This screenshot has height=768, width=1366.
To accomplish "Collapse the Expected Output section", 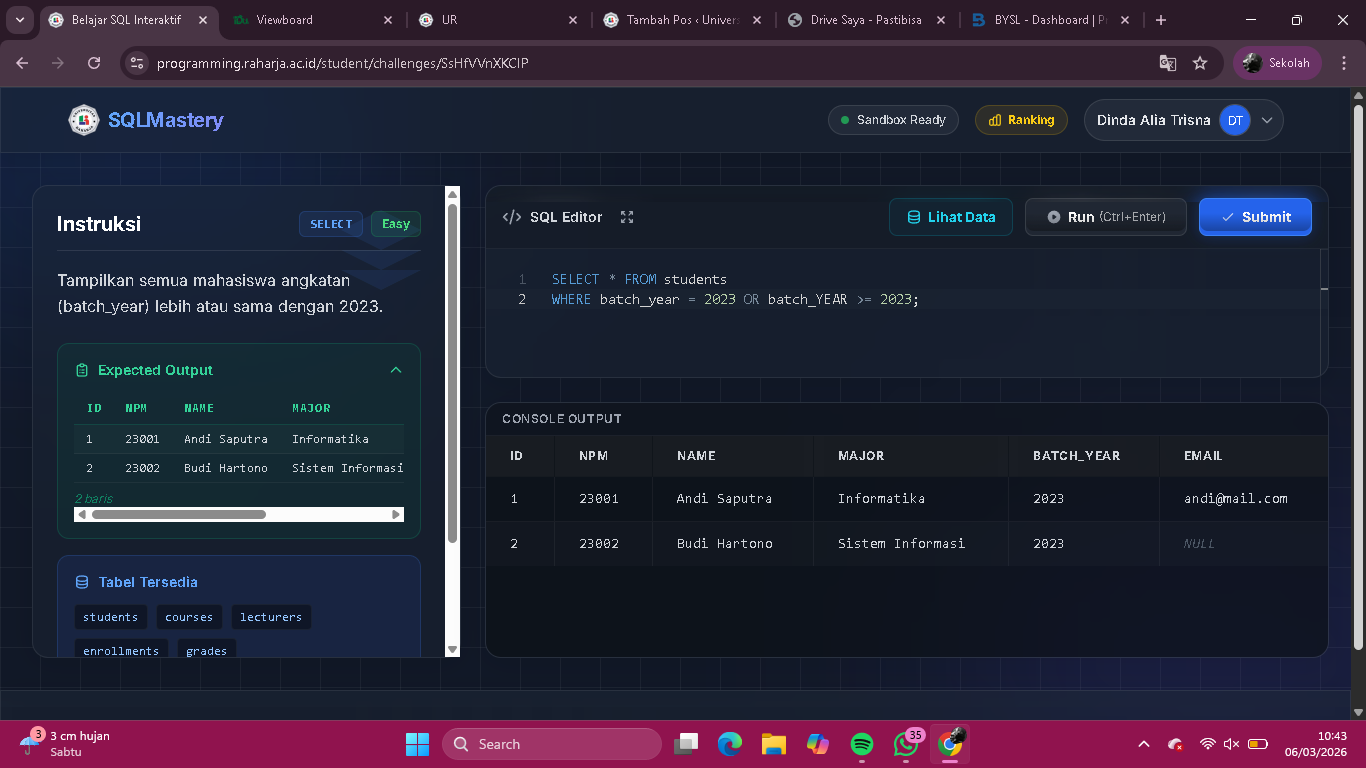I will (396, 370).
